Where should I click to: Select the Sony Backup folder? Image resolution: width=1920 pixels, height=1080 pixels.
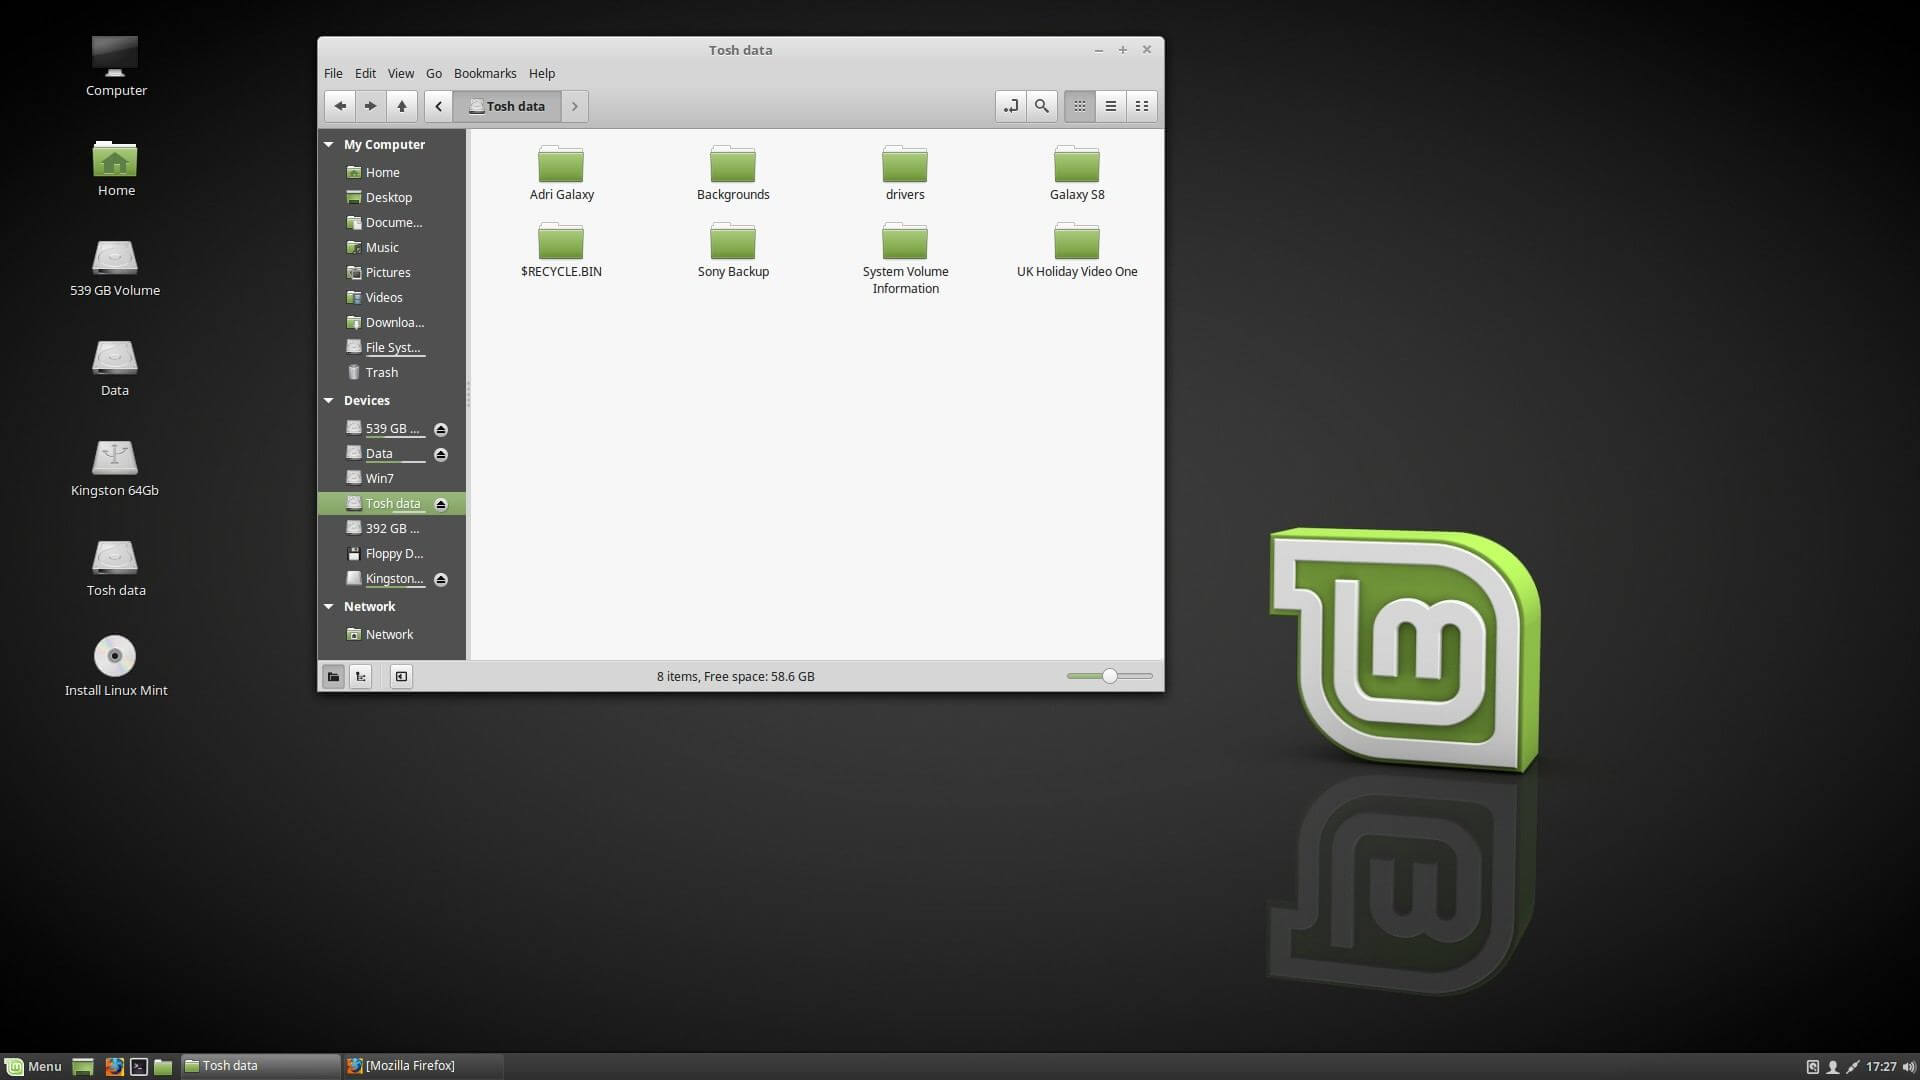(x=733, y=251)
